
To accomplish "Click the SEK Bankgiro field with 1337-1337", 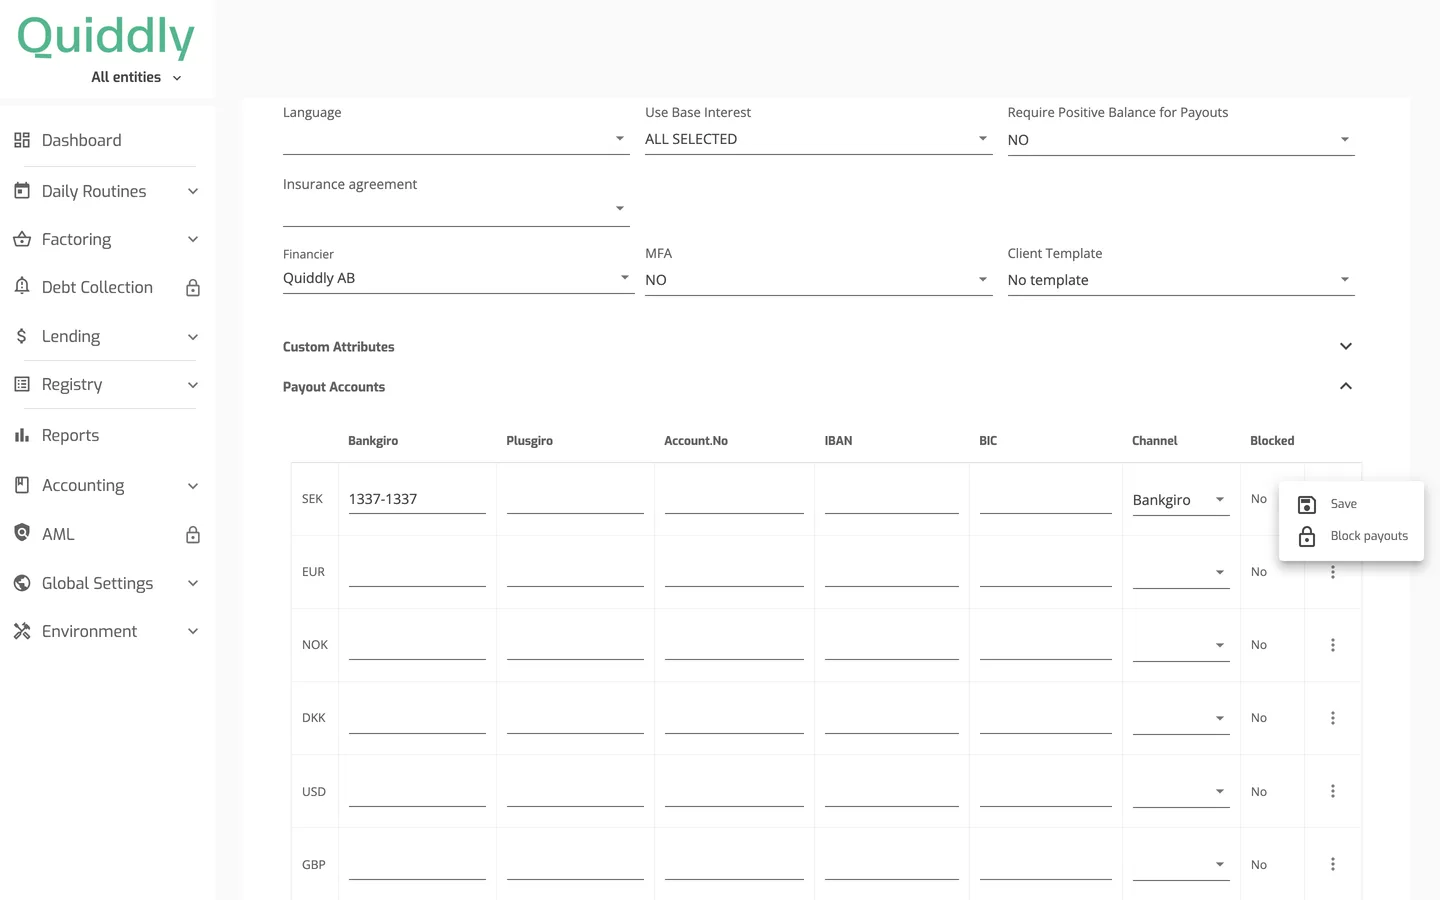I will [417, 499].
